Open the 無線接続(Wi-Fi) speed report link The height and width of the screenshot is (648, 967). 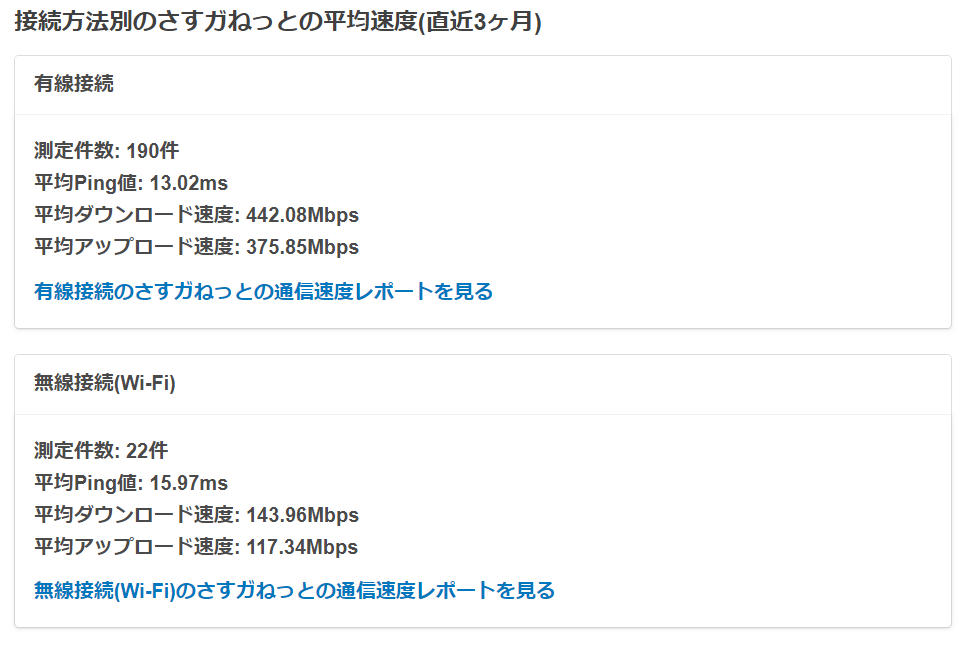(x=294, y=590)
